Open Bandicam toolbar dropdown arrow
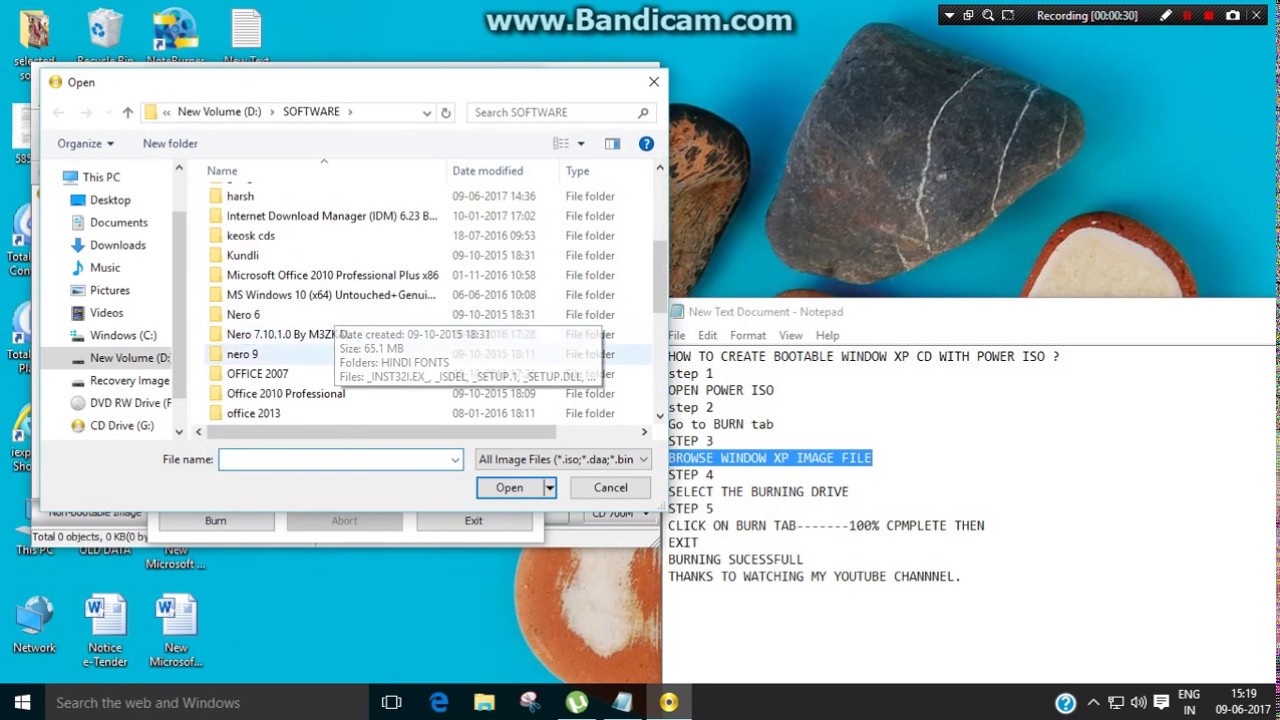The image size is (1280, 720). [949, 15]
